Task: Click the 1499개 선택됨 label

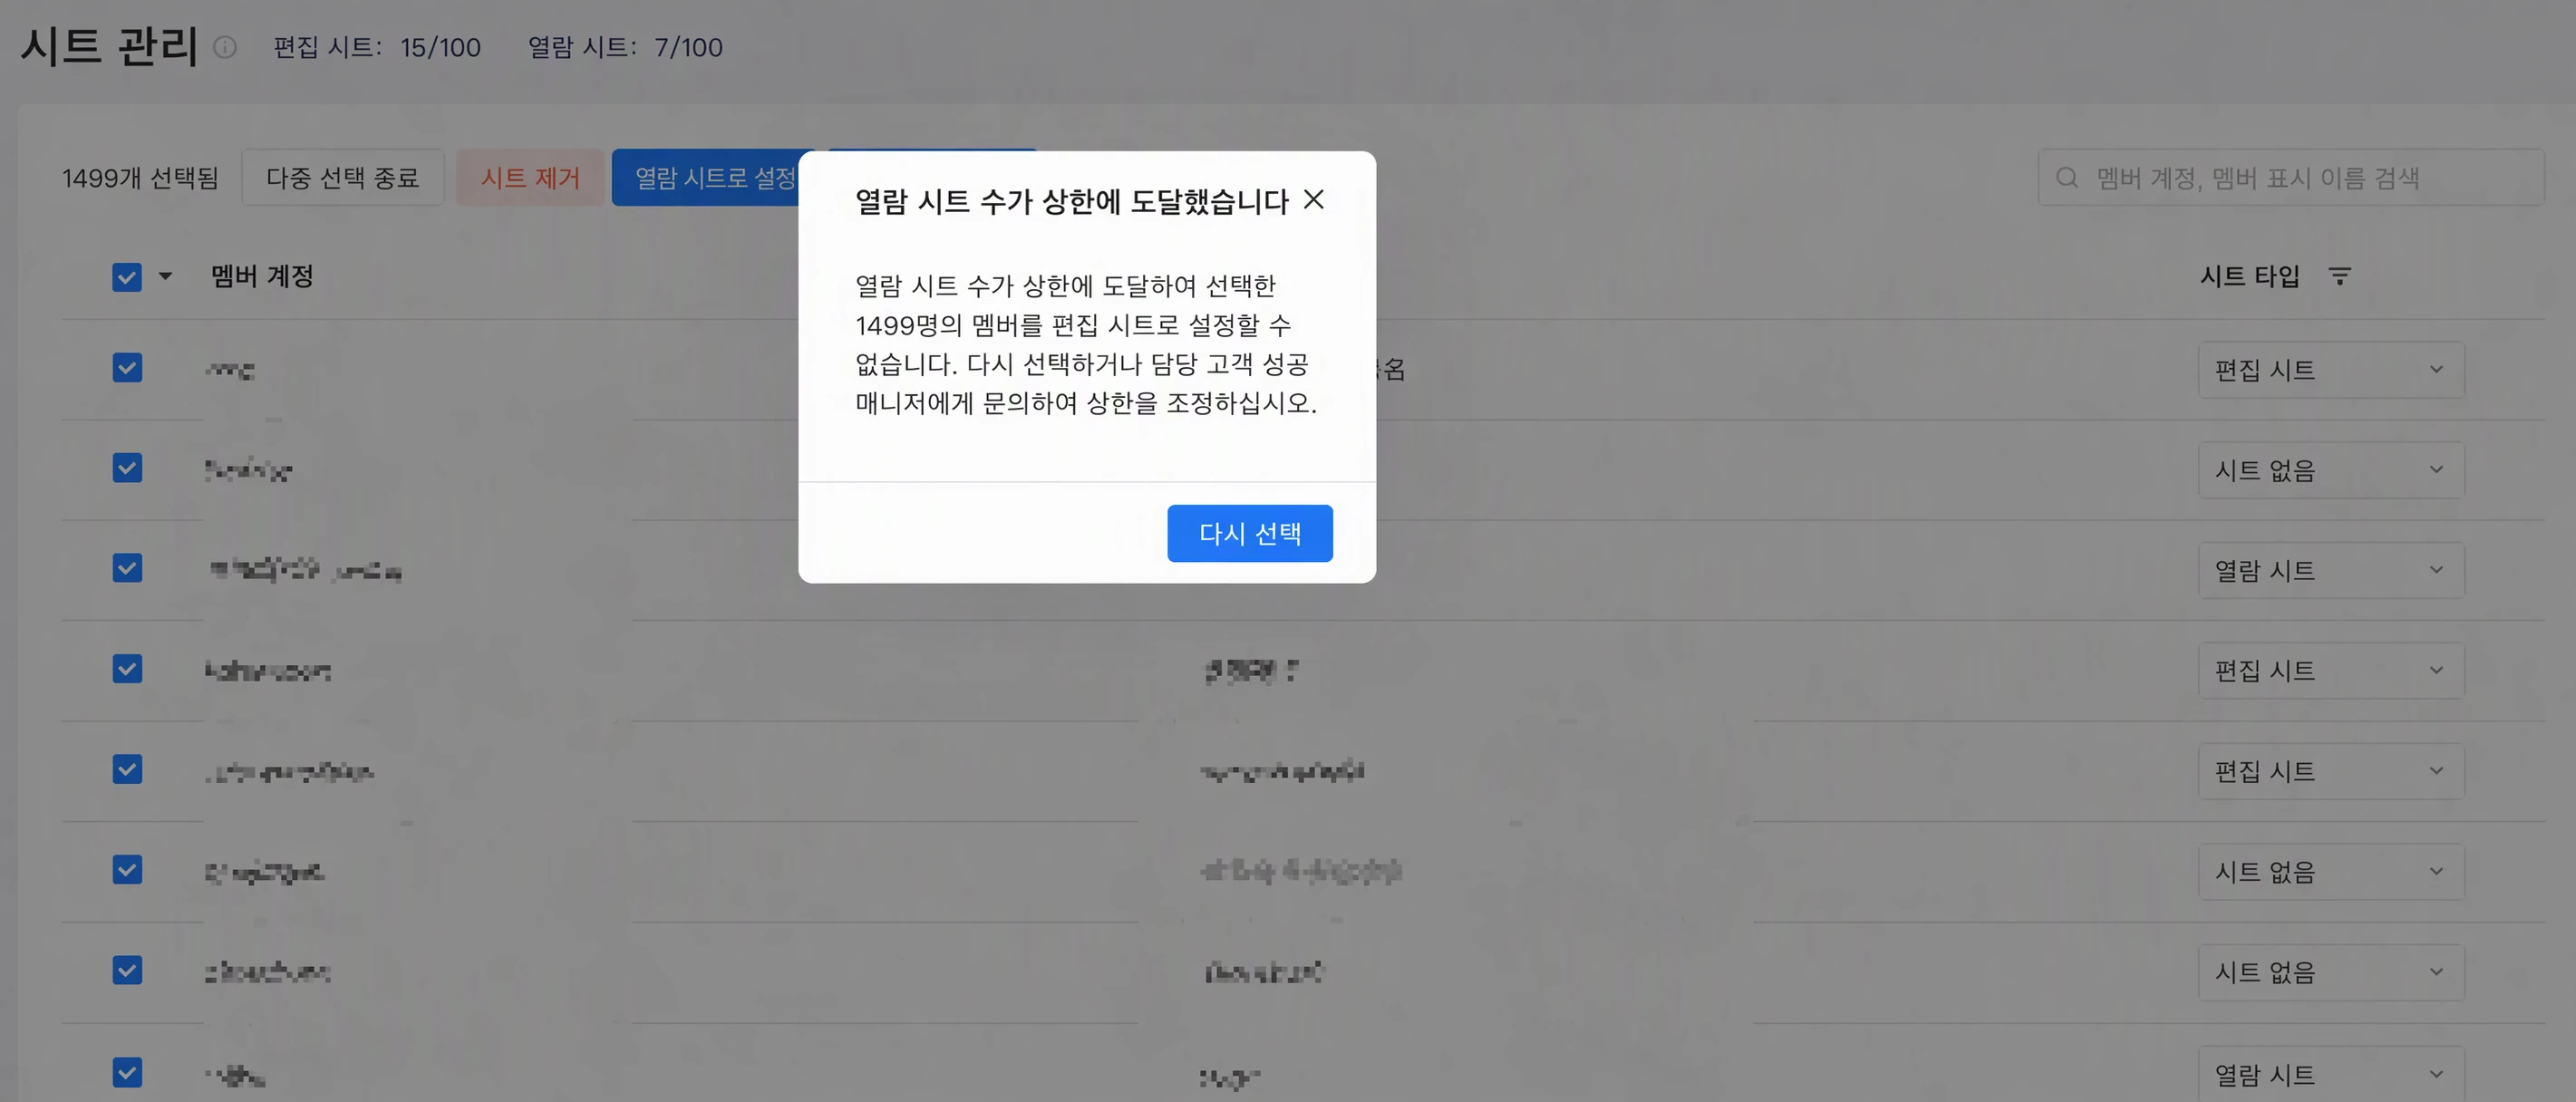Action: tap(140, 178)
